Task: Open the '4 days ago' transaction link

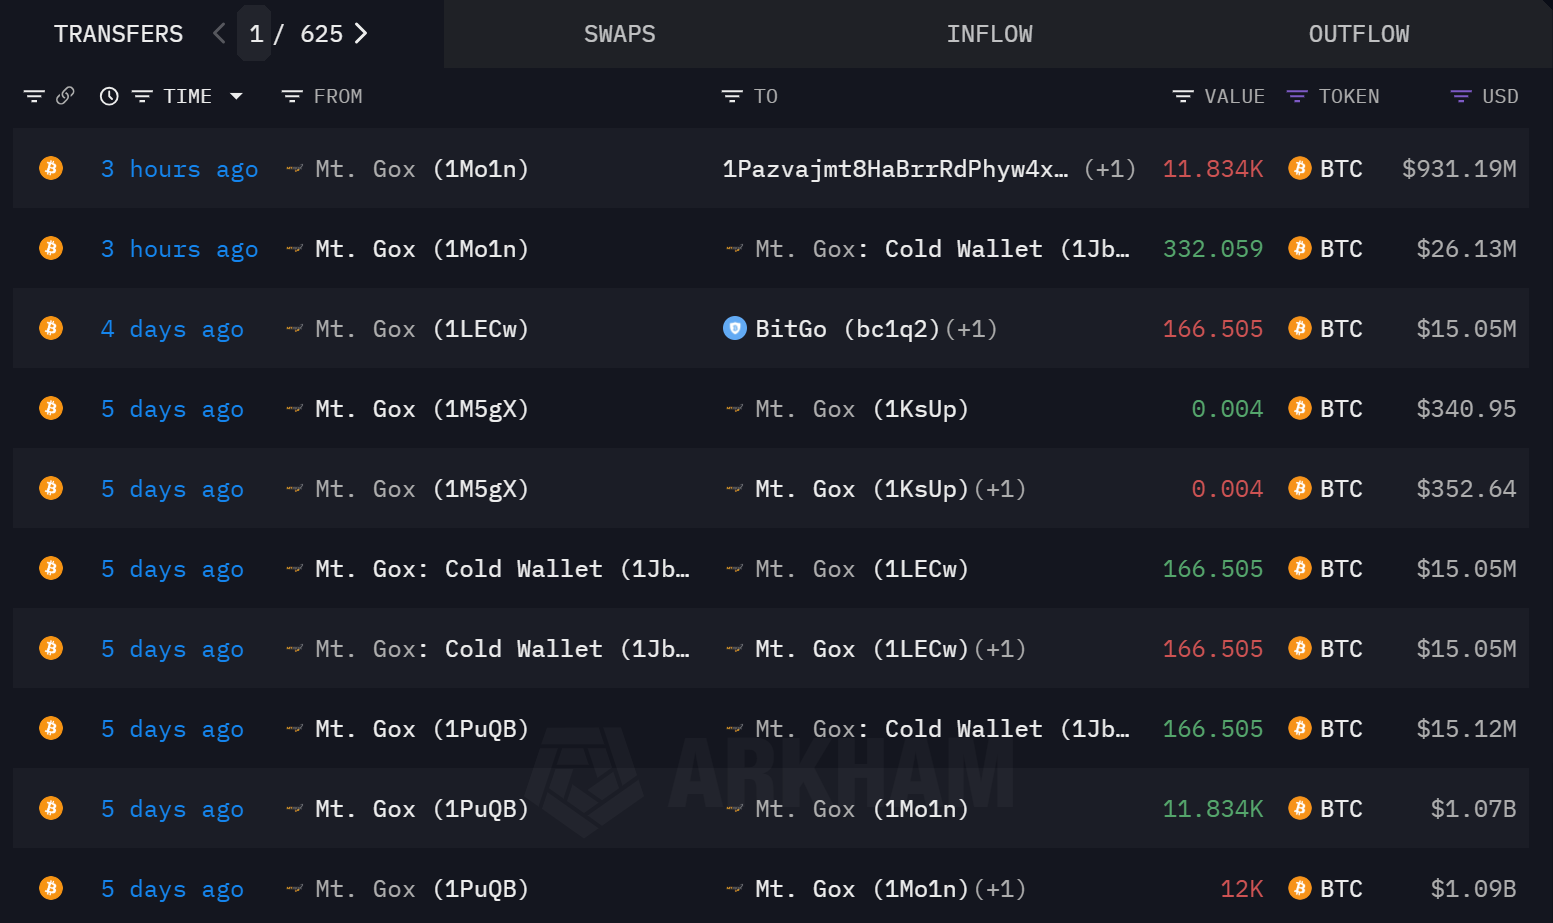Action: (x=172, y=329)
